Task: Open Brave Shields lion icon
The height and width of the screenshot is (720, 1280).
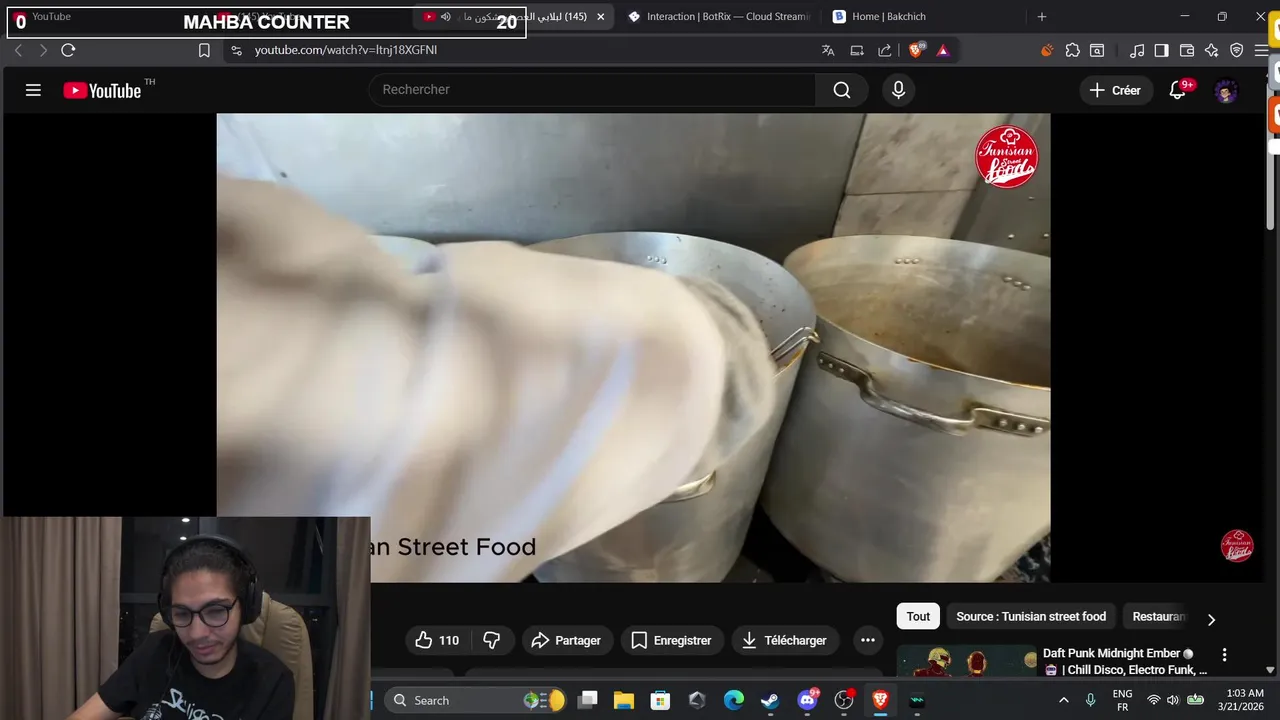Action: [x=916, y=50]
